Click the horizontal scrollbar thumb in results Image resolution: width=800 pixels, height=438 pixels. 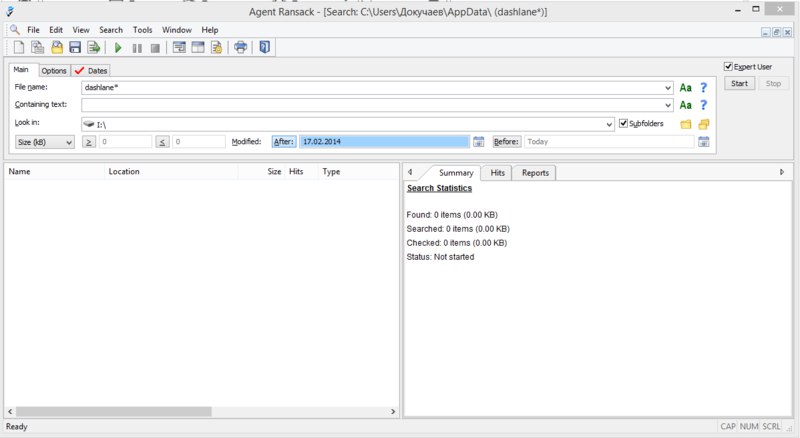[113, 411]
